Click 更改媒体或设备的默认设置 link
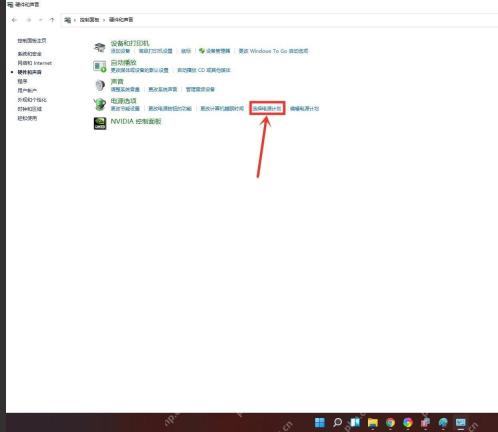 [x=140, y=70]
